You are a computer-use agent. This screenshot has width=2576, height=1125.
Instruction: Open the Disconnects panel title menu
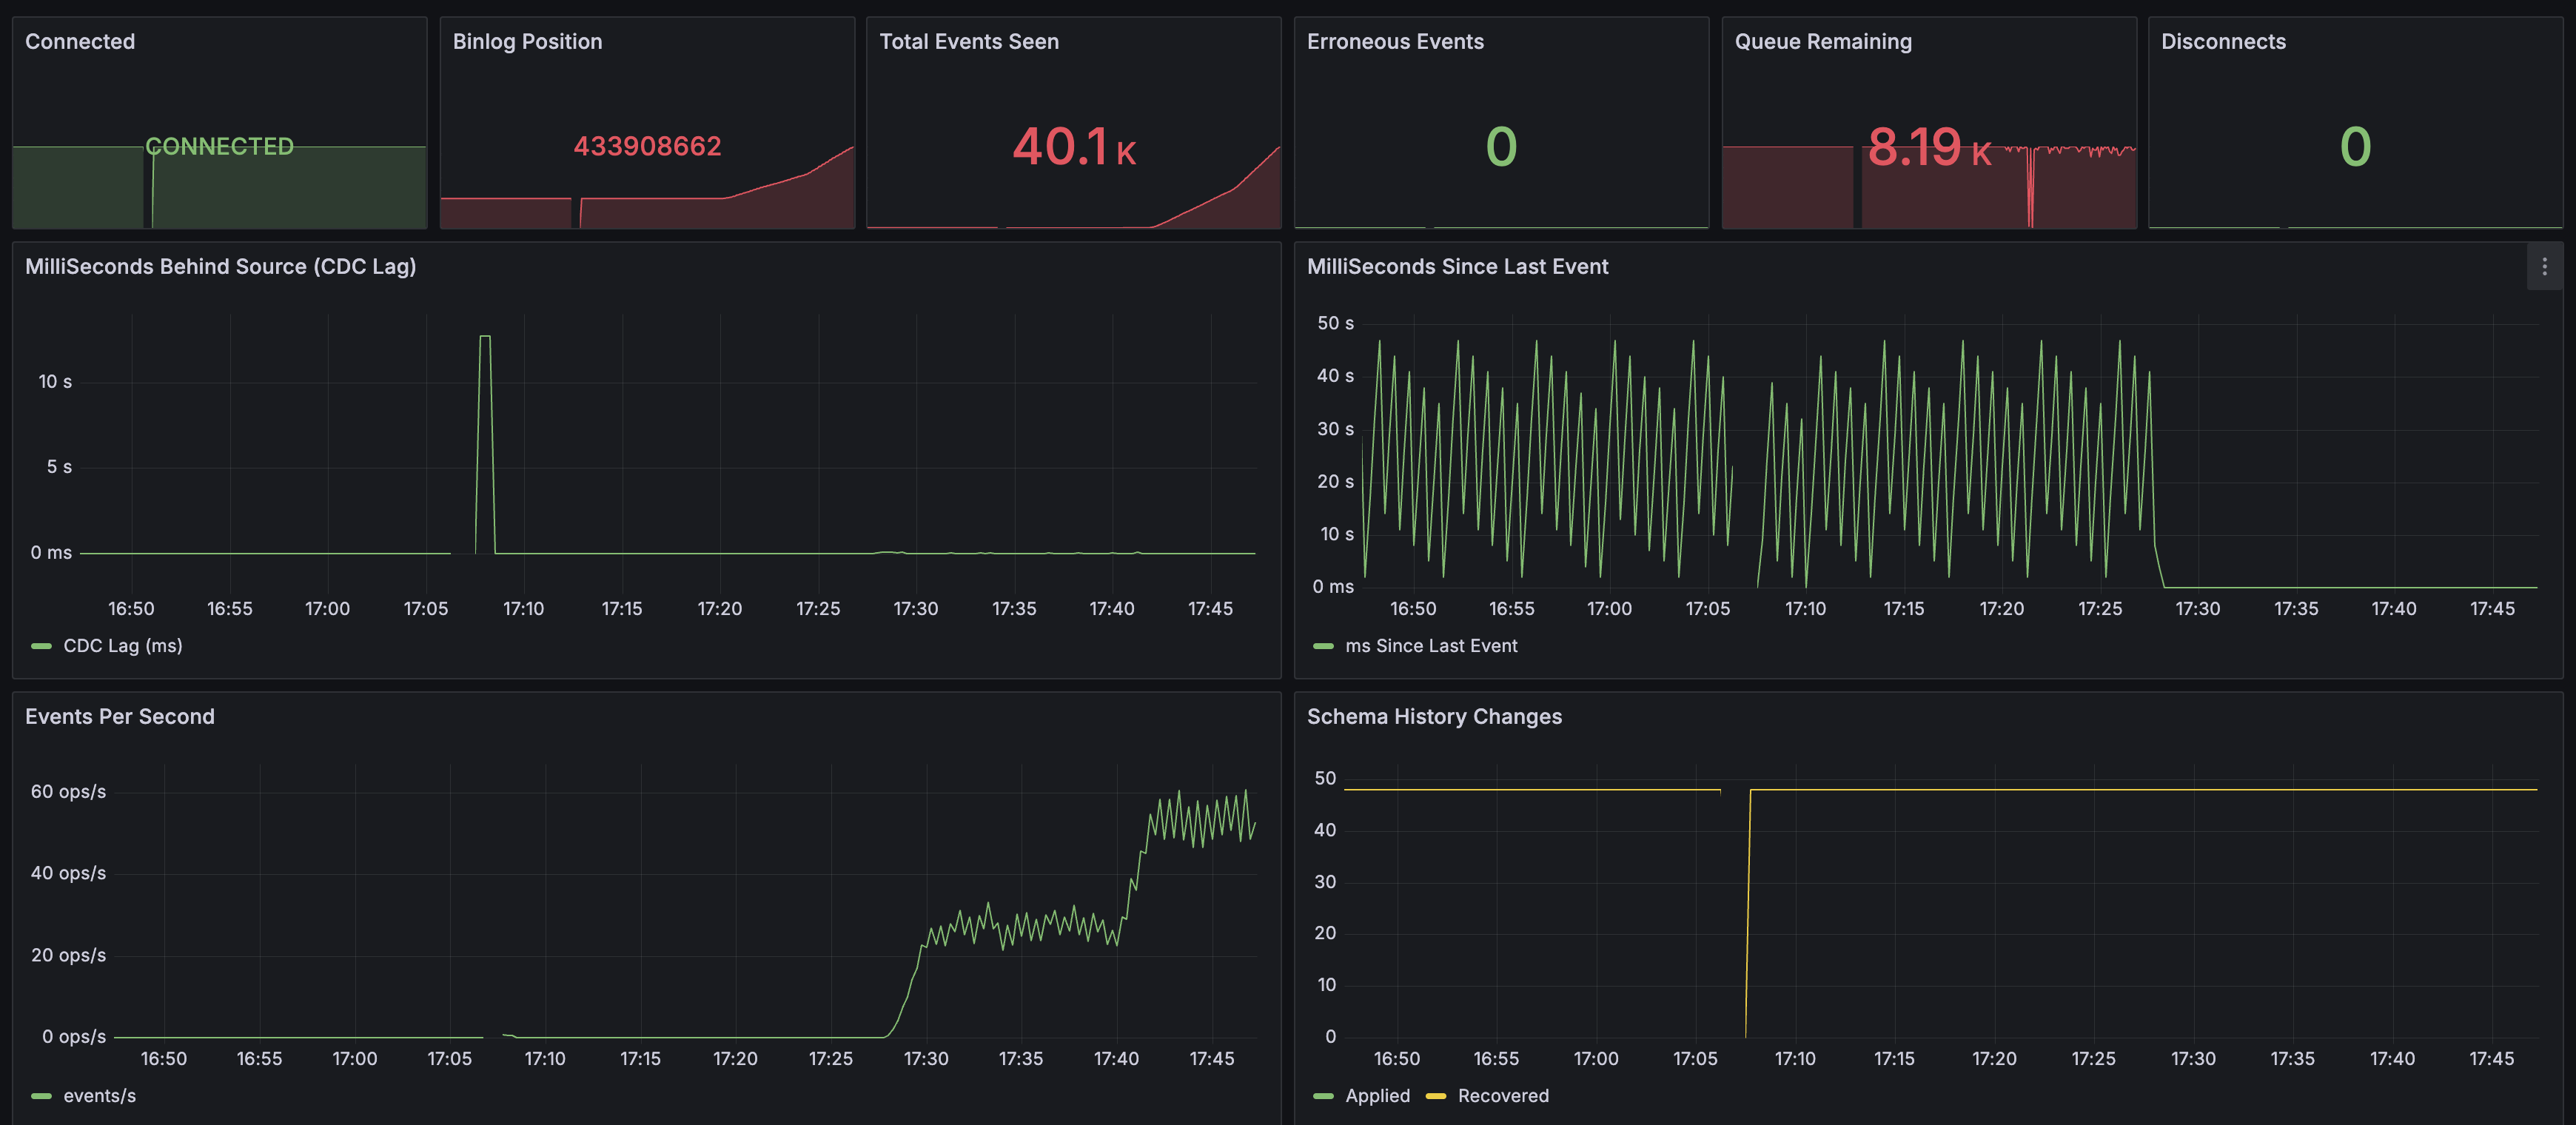pos(2222,42)
